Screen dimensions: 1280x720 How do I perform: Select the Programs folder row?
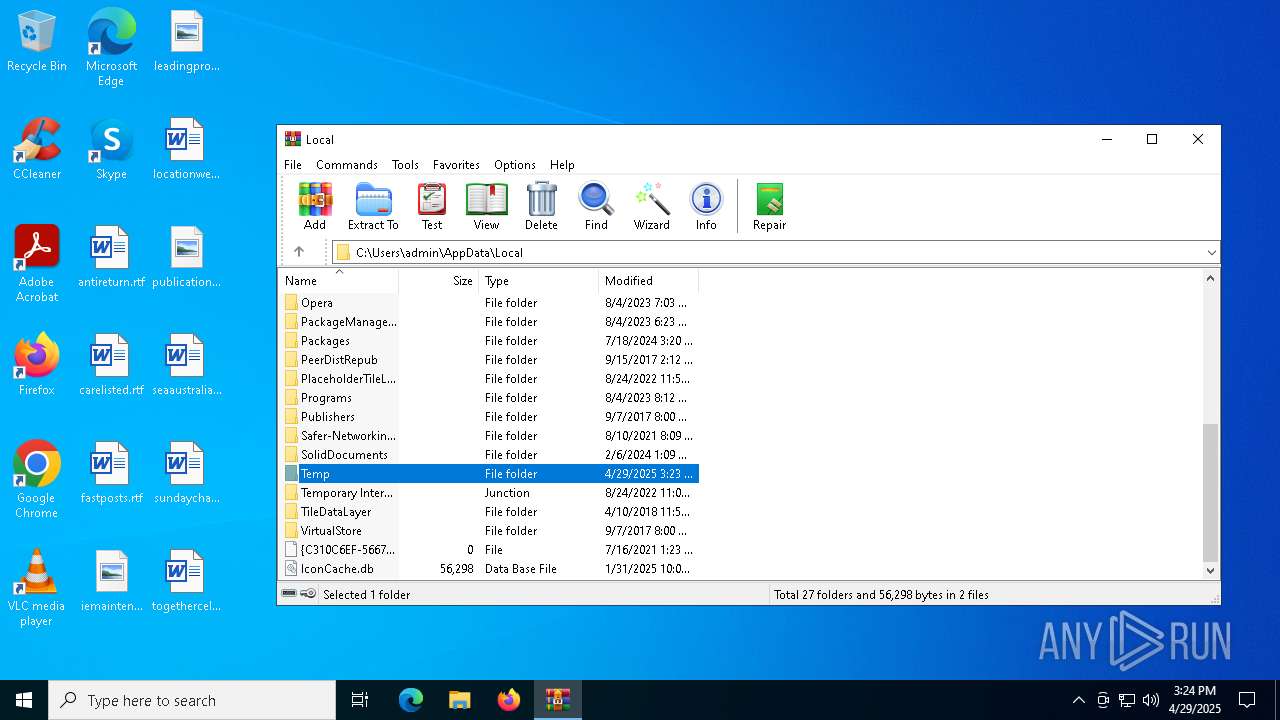click(488, 398)
